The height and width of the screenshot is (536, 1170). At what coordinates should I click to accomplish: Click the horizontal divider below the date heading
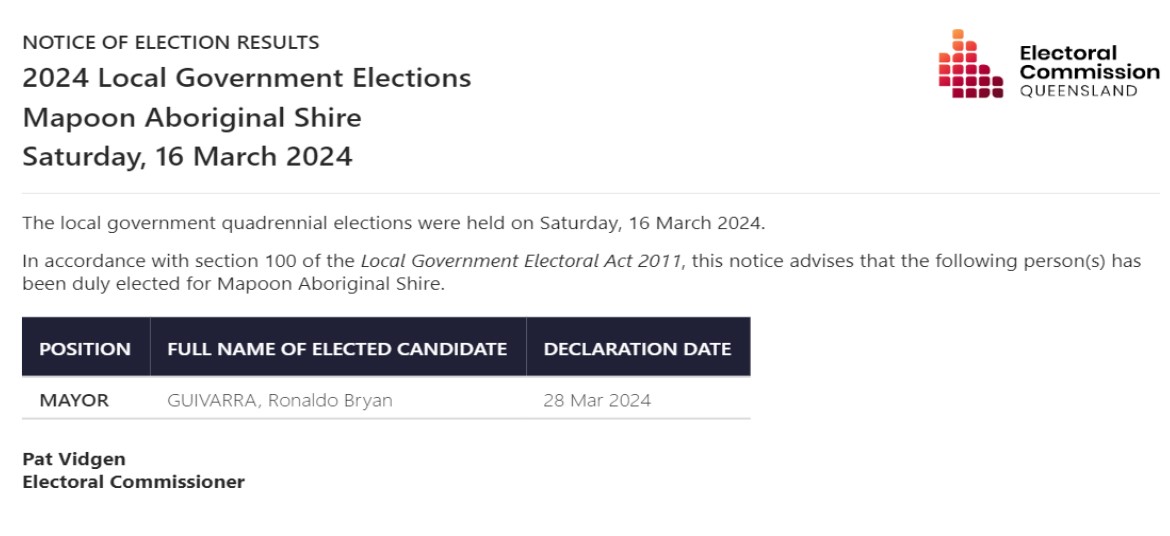pyautogui.click(x=591, y=194)
